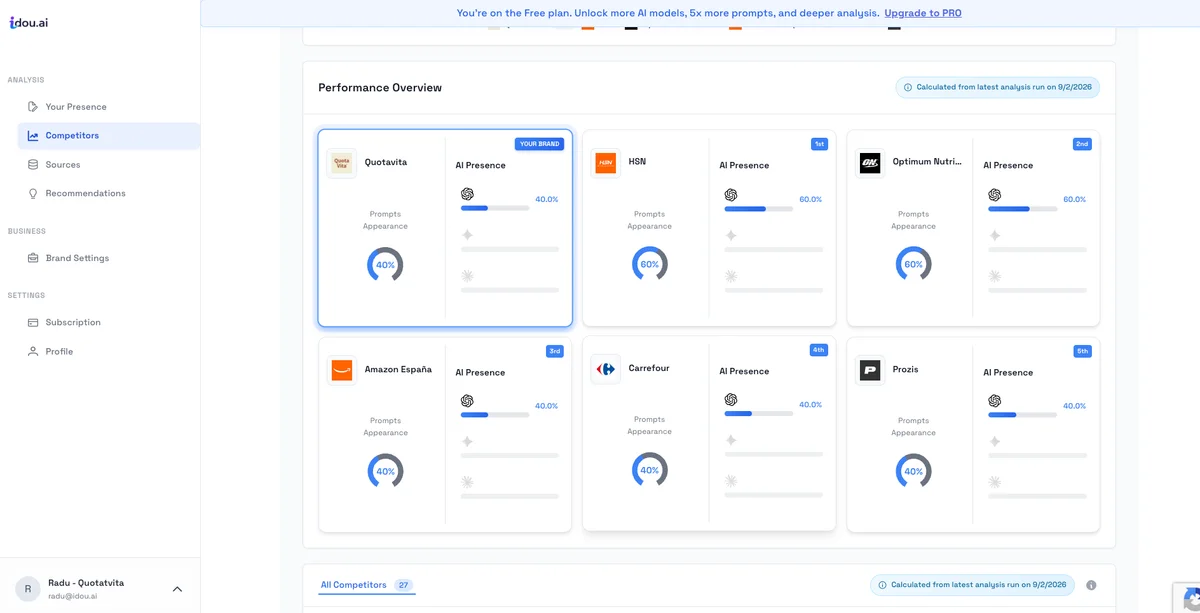Viewport: 1200px width, 613px height.
Task: Select the Competitors sidebar item
Action: (x=72, y=136)
